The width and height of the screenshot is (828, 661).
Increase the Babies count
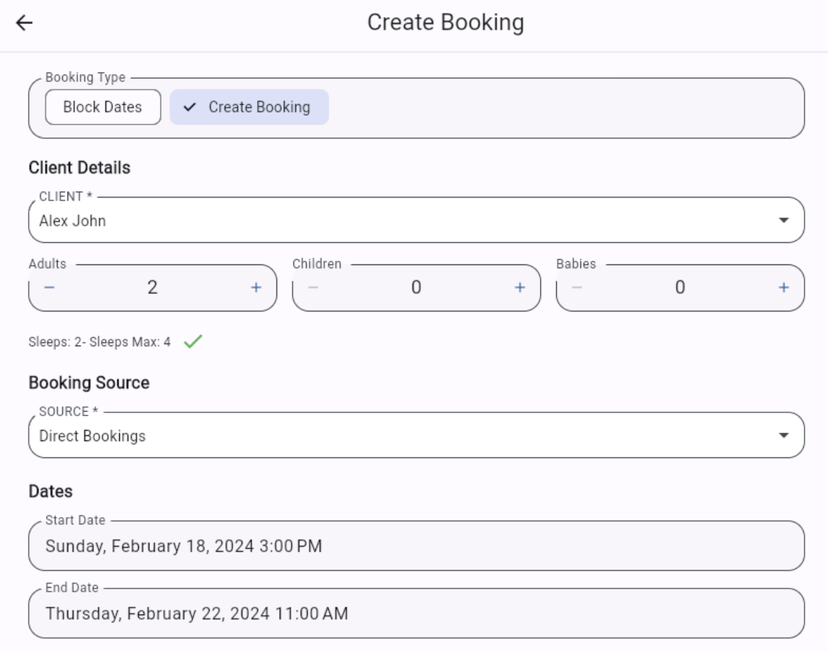(784, 288)
